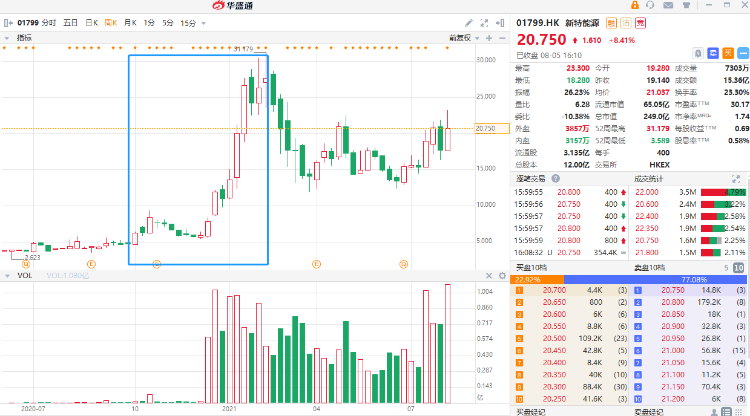Switch chart to 五日 view
The image size is (750, 416).
pos(70,23)
